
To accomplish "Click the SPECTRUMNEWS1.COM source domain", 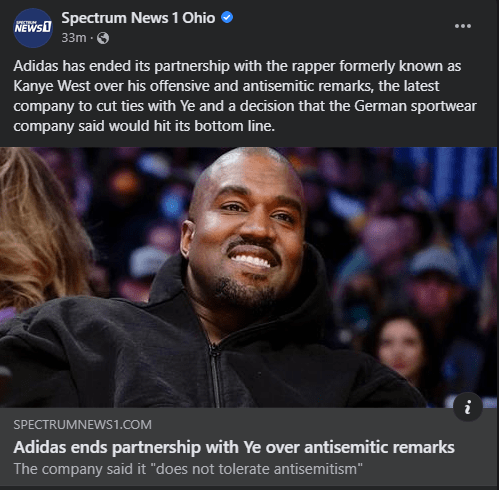I will [82, 425].
